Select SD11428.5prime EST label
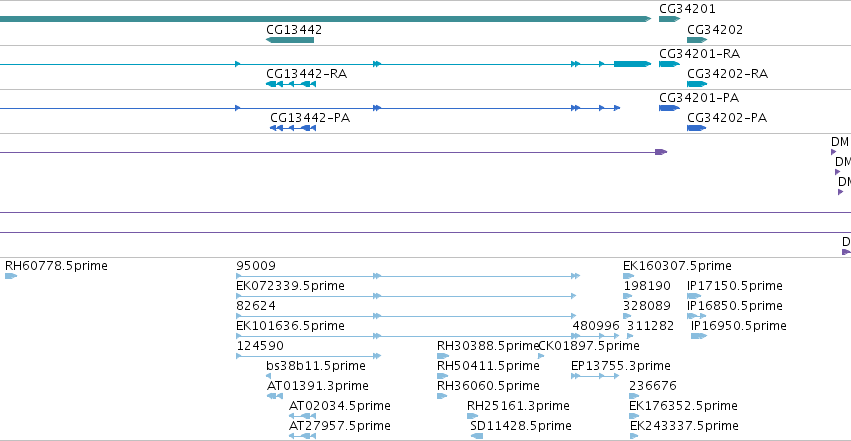 [x=521, y=426]
